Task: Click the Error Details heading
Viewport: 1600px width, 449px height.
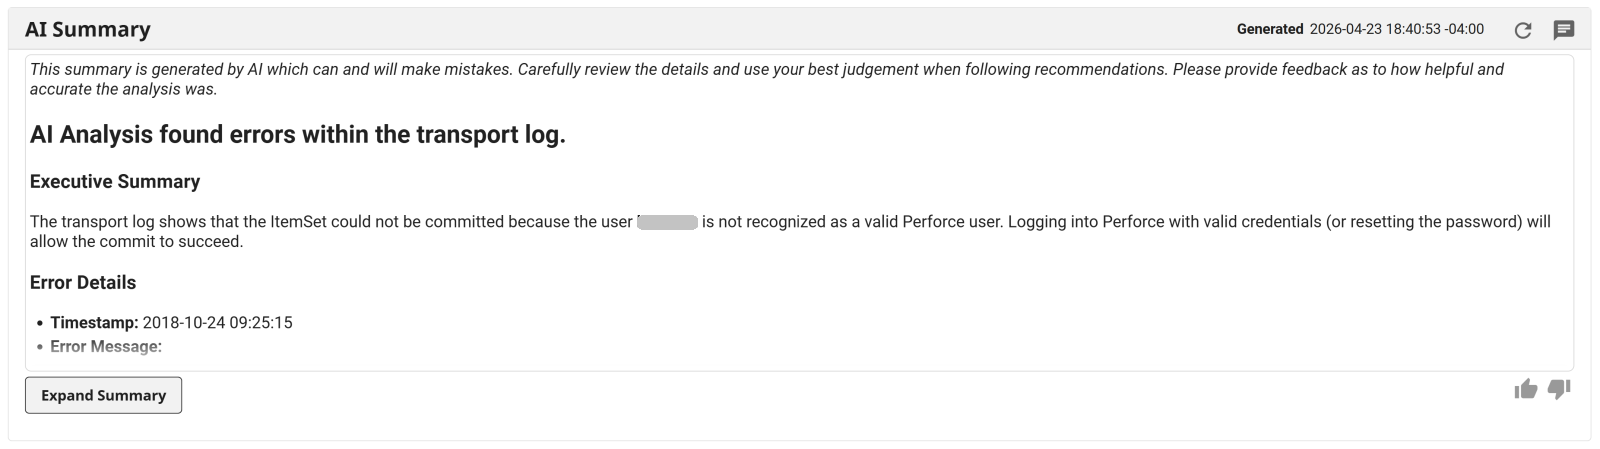Action: click(x=83, y=282)
